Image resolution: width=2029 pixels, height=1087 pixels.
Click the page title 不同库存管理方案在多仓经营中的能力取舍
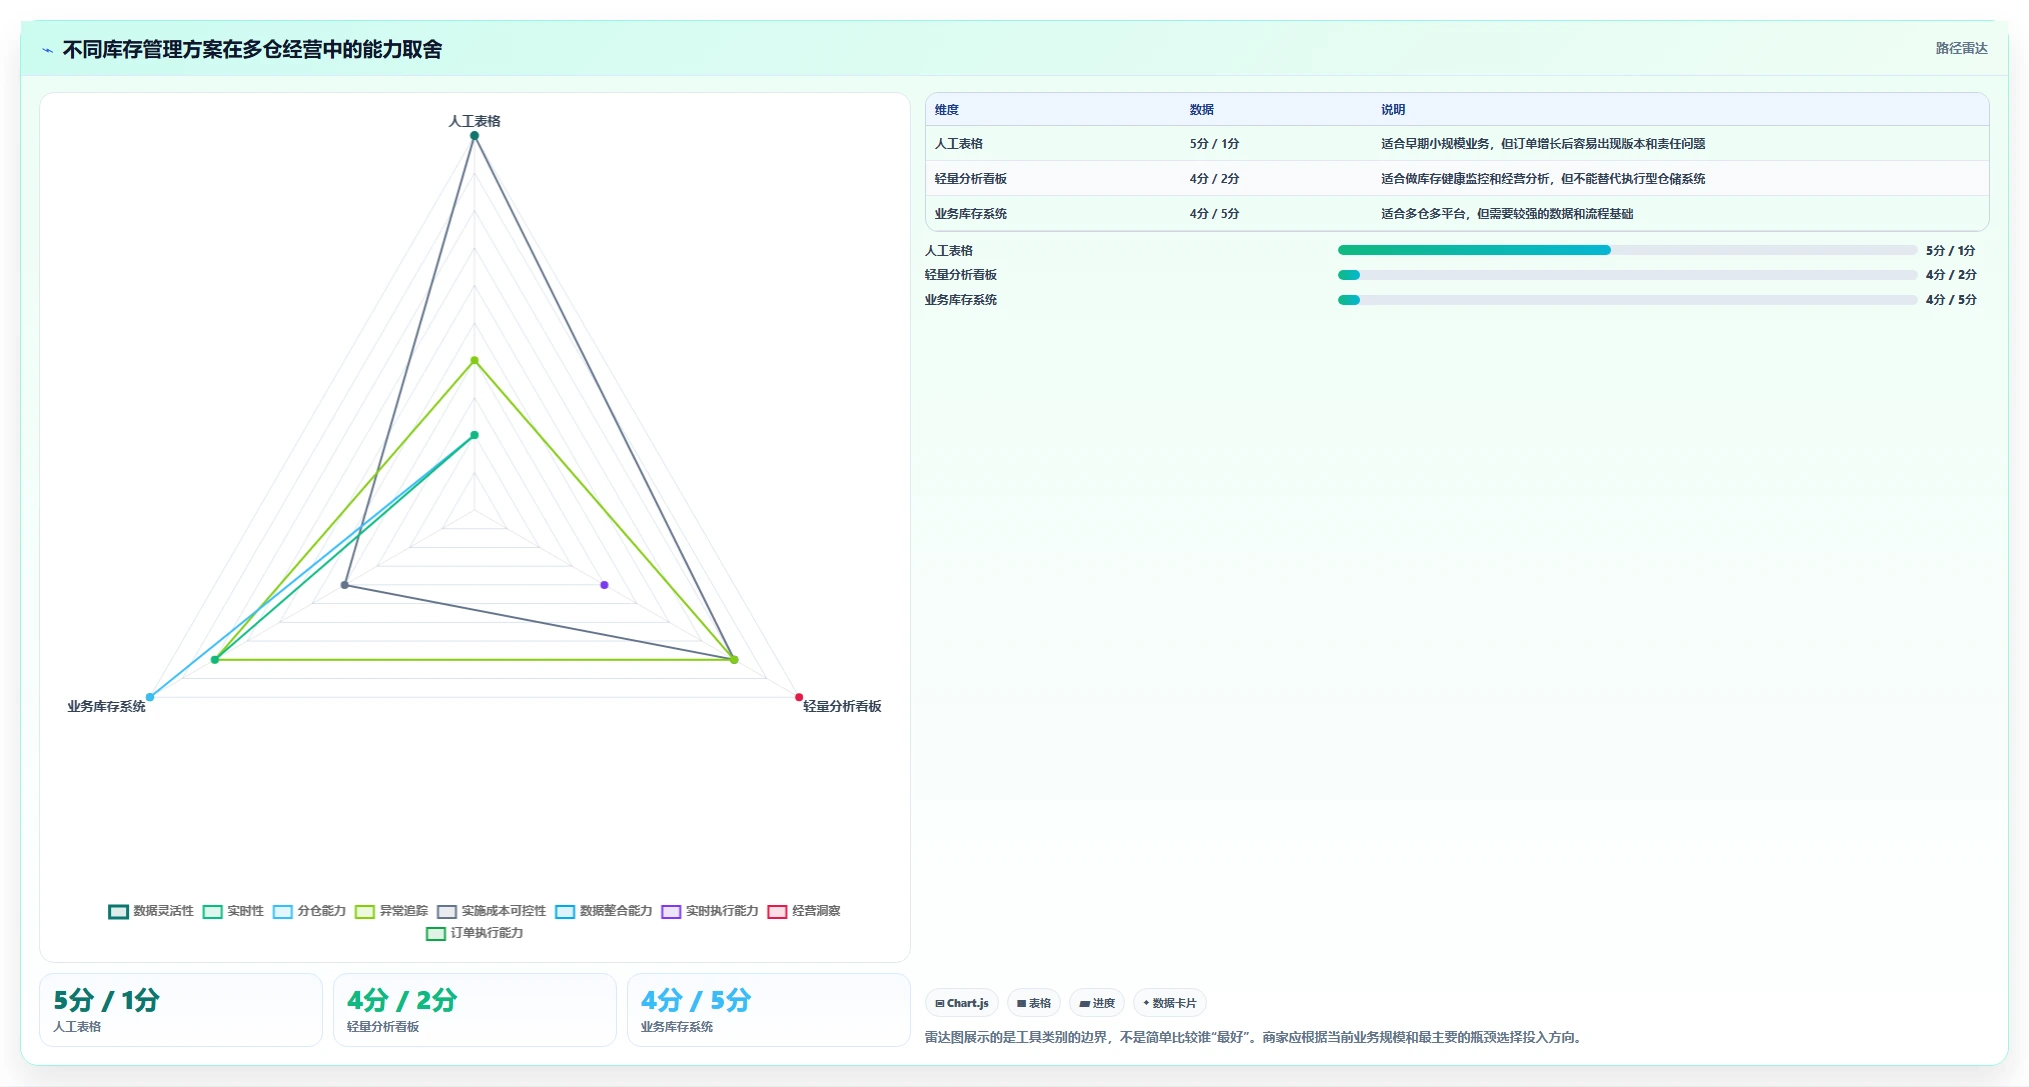pyautogui.click(x=252, y=49)
